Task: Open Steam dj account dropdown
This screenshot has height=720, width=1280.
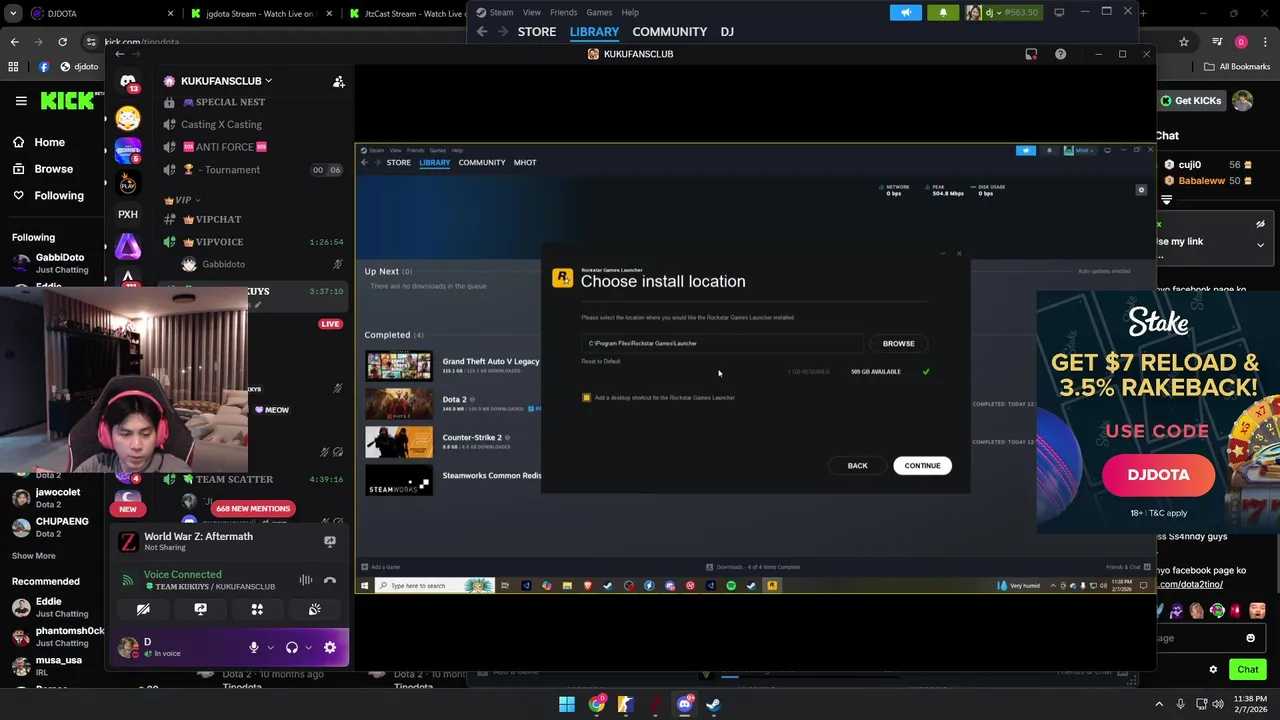Action: (x=1003, y=12)
